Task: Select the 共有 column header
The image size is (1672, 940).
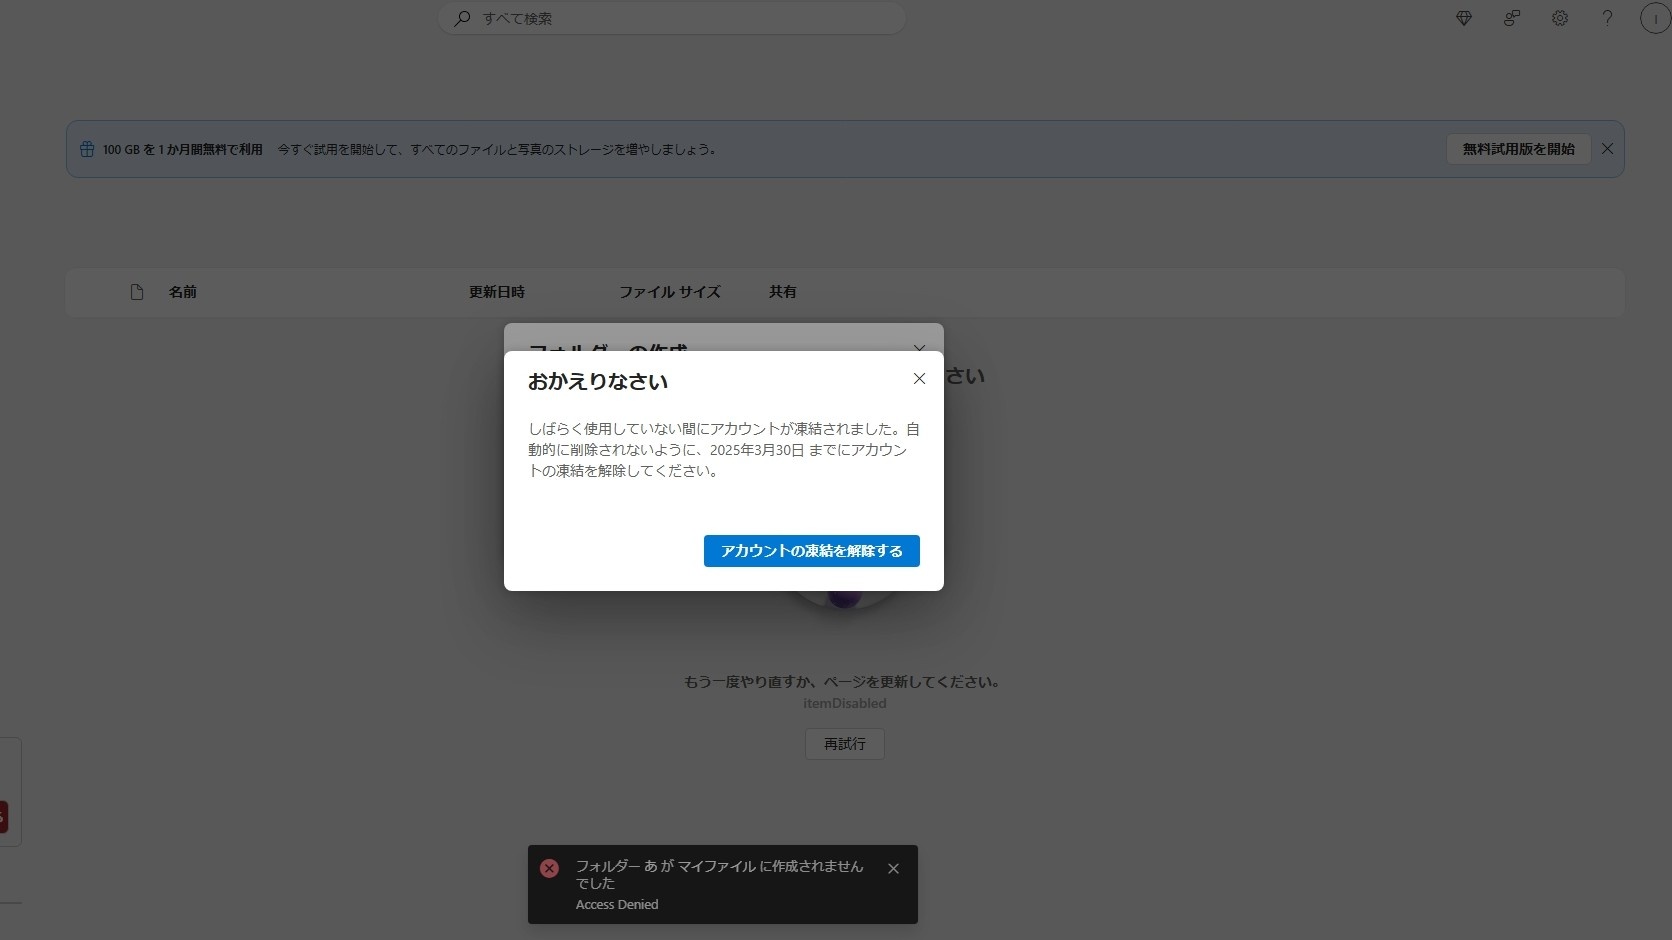Action: (x=783, y=291)
